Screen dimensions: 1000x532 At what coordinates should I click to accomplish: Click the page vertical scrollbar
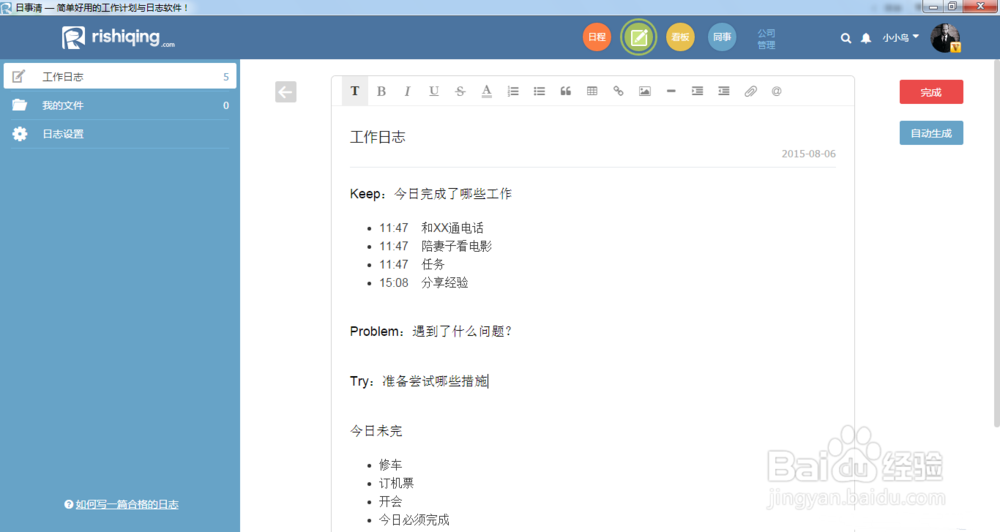point(996,242)
